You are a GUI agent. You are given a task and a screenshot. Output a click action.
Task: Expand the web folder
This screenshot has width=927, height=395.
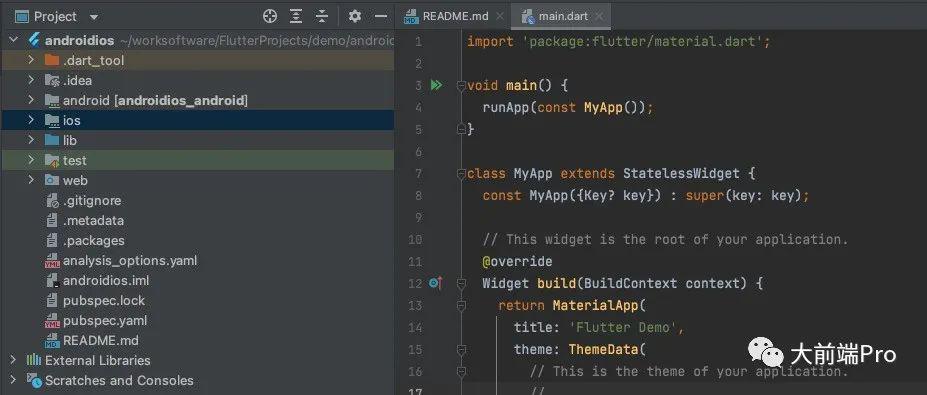click(x=31, y=180)
